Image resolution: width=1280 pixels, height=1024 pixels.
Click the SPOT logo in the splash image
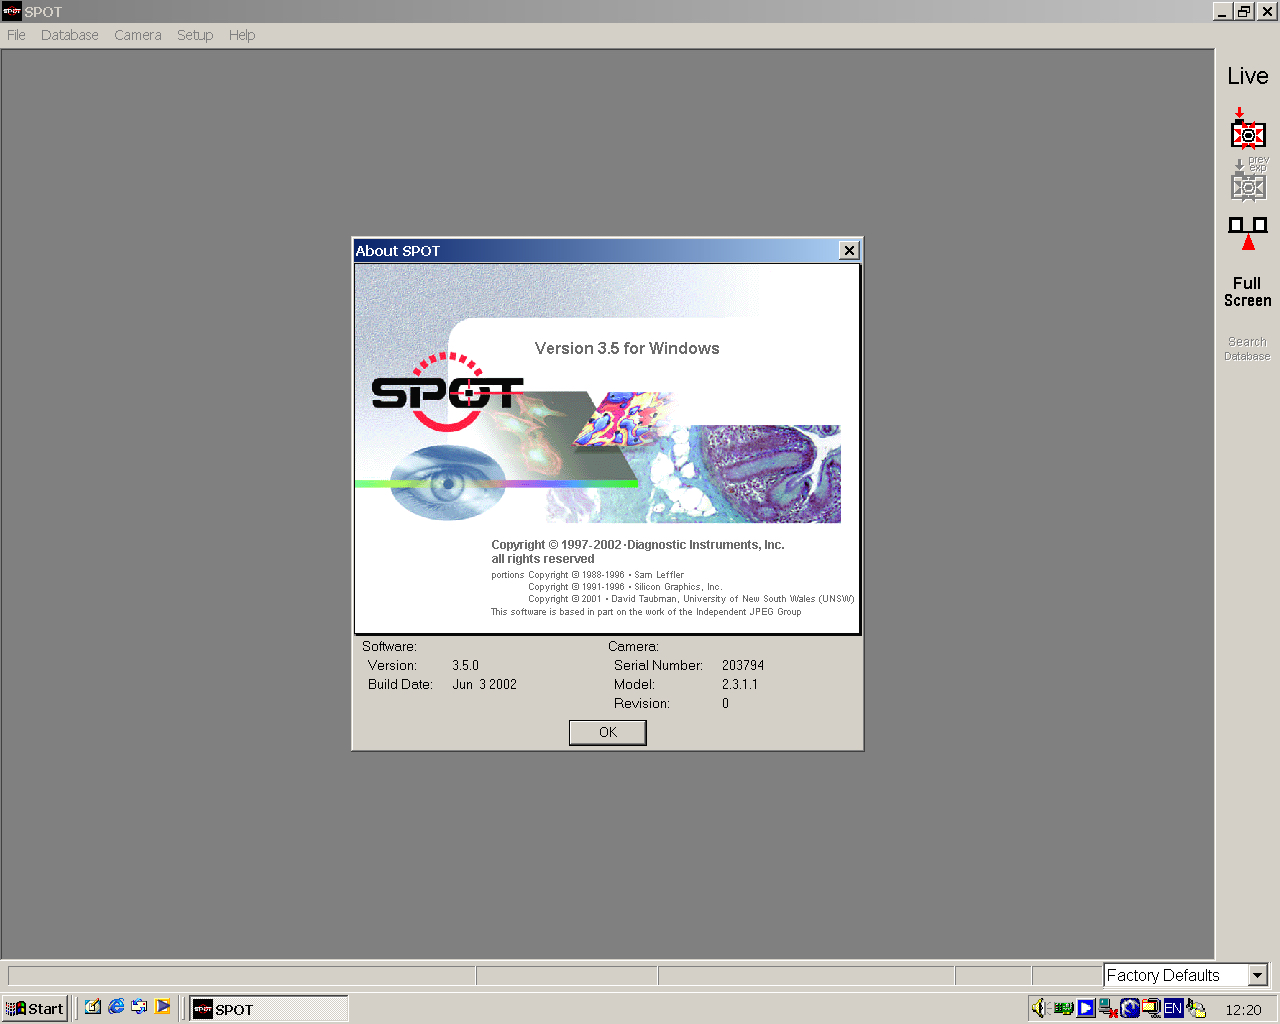(x=447, y=392)
